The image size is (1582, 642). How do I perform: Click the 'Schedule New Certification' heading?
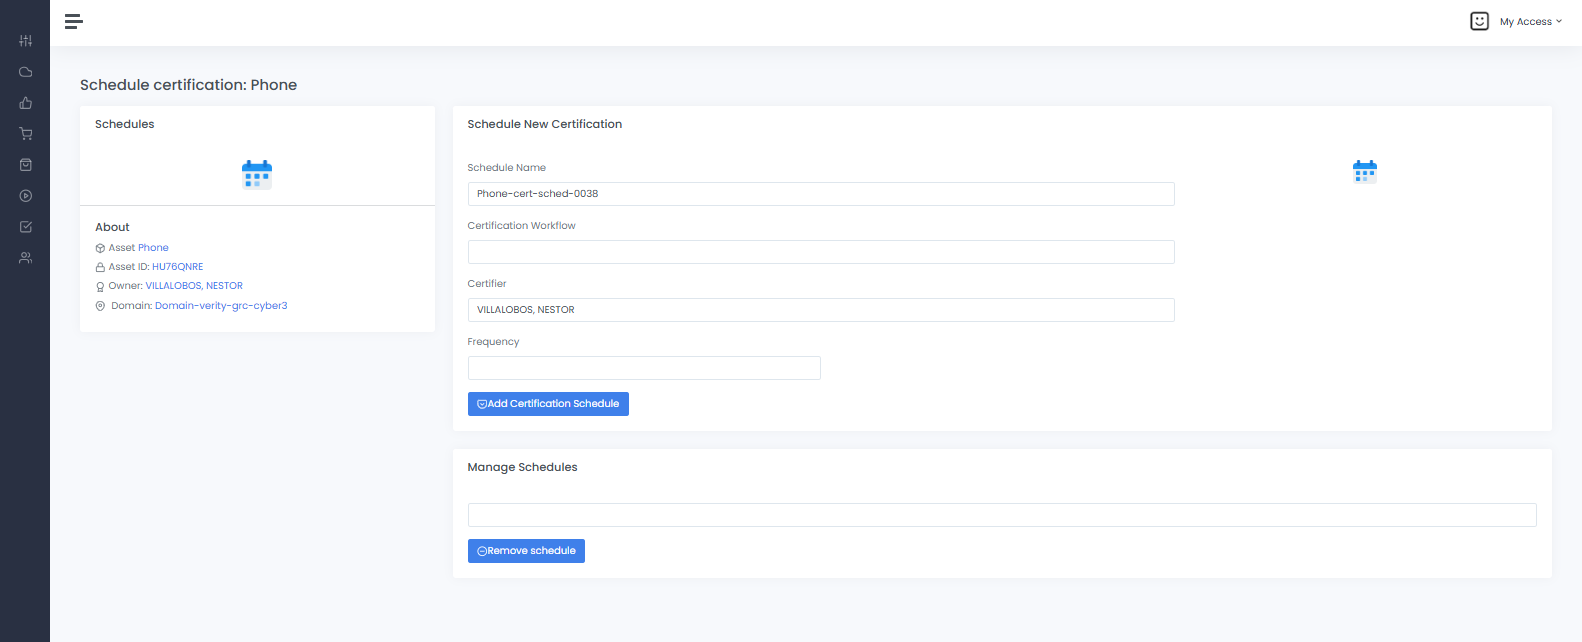[545, 124]
